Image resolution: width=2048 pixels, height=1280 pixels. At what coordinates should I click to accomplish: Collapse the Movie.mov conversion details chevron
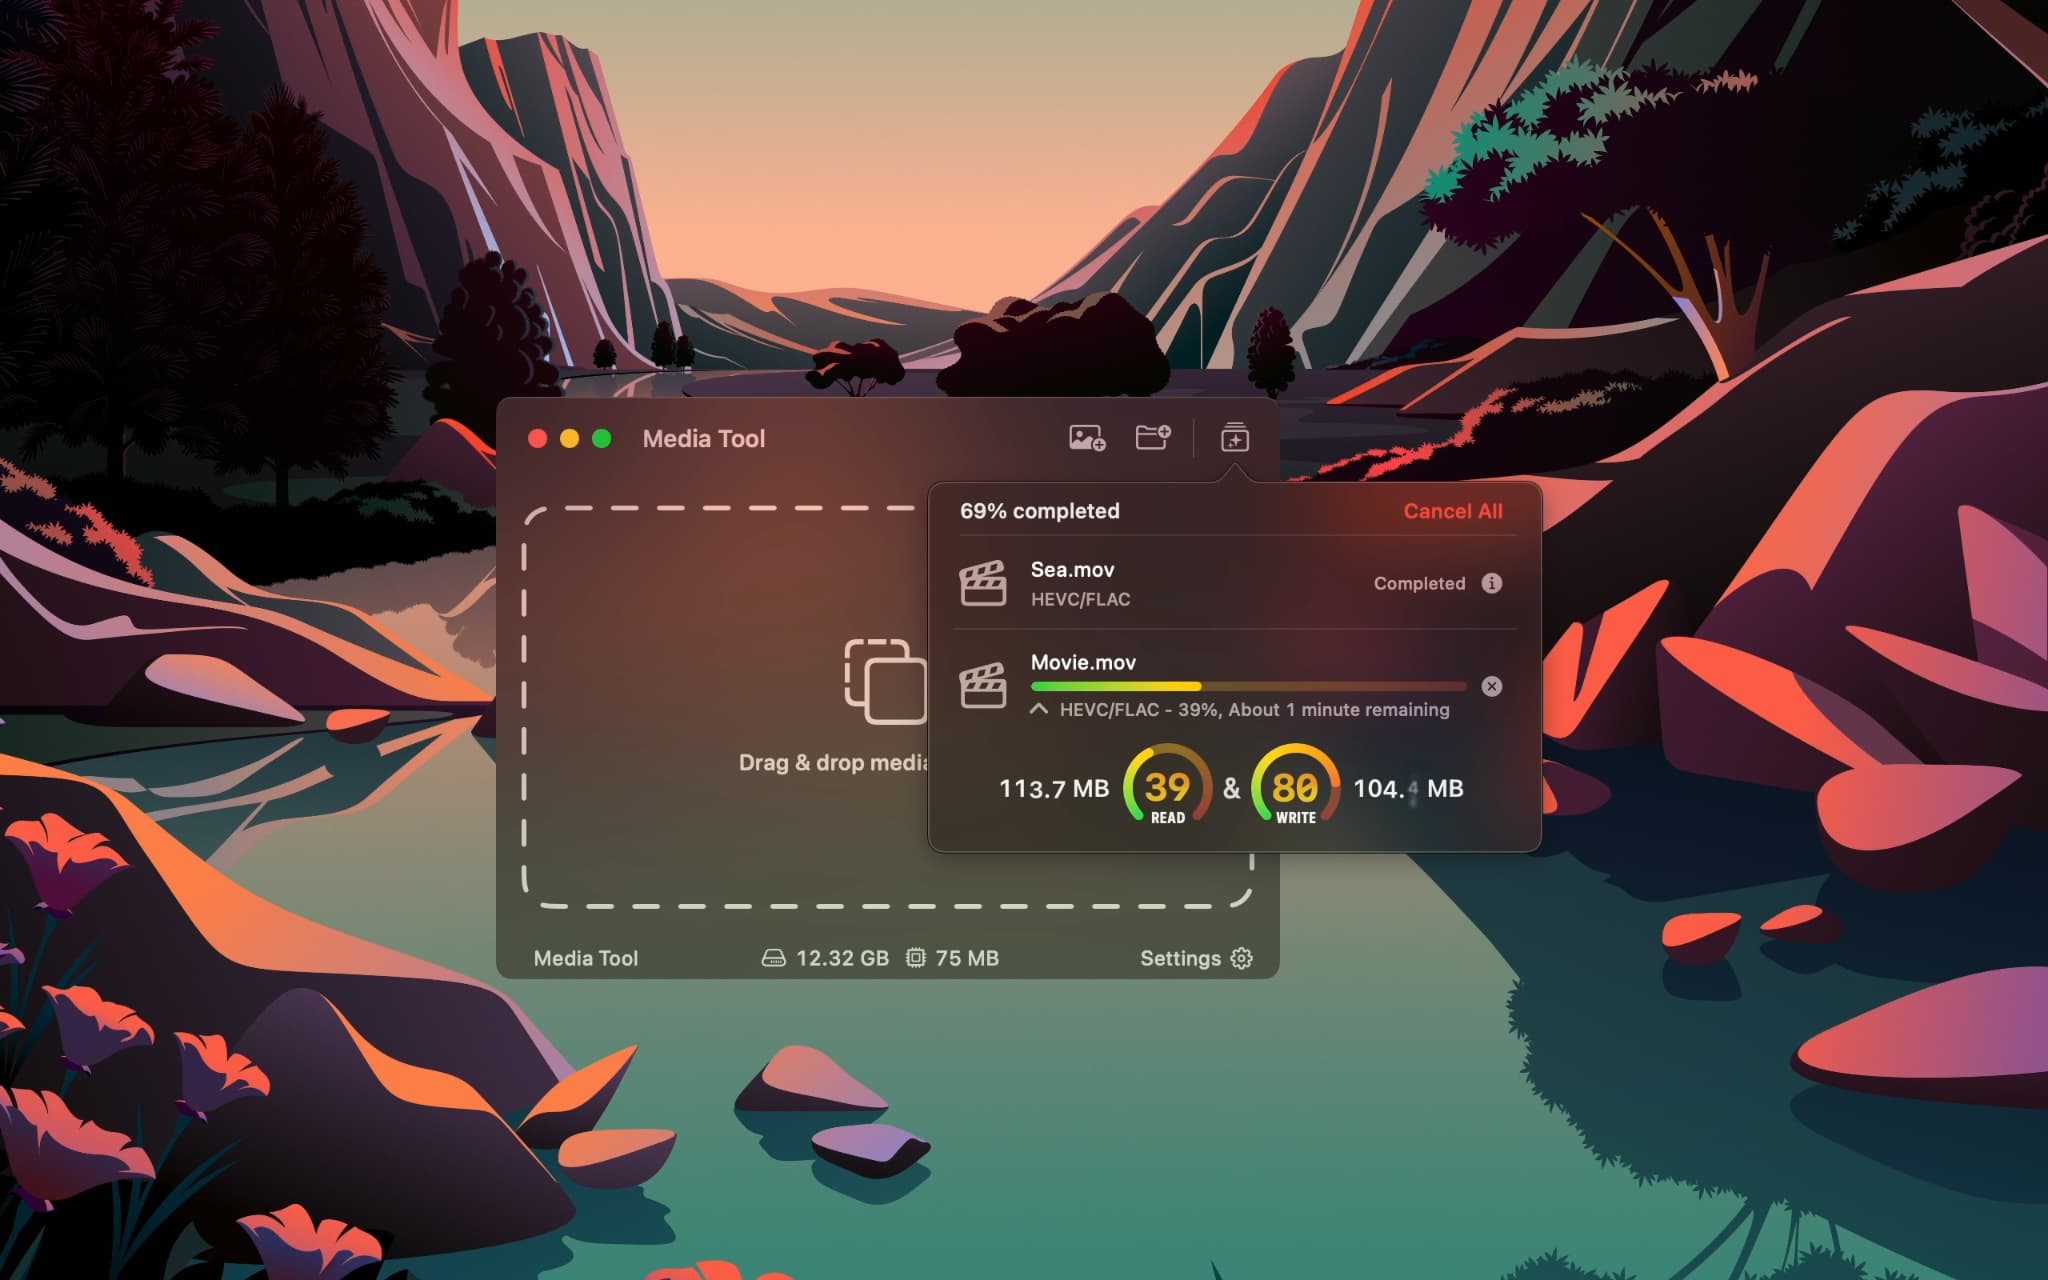(1038, 710)
